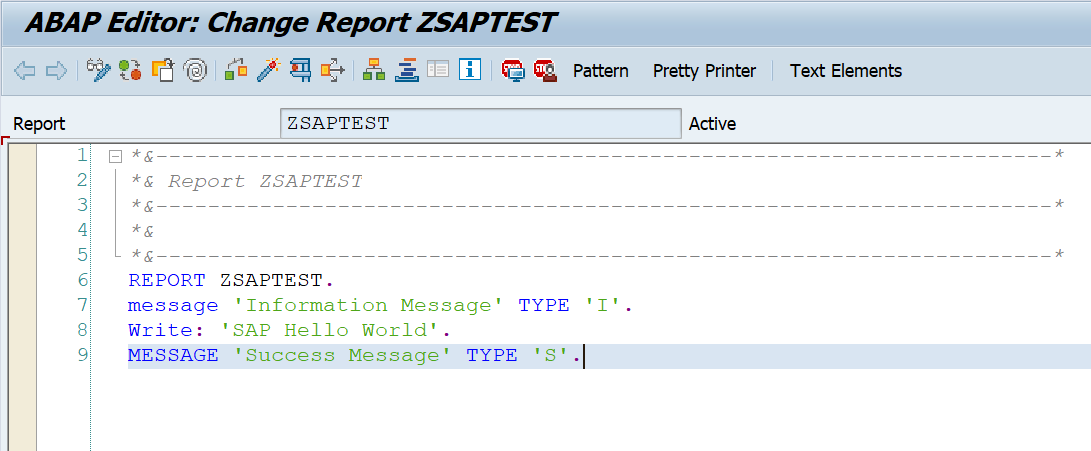1091x451 pixels.
Task: Click the Pattern button
Action: [x=601, y=71]
